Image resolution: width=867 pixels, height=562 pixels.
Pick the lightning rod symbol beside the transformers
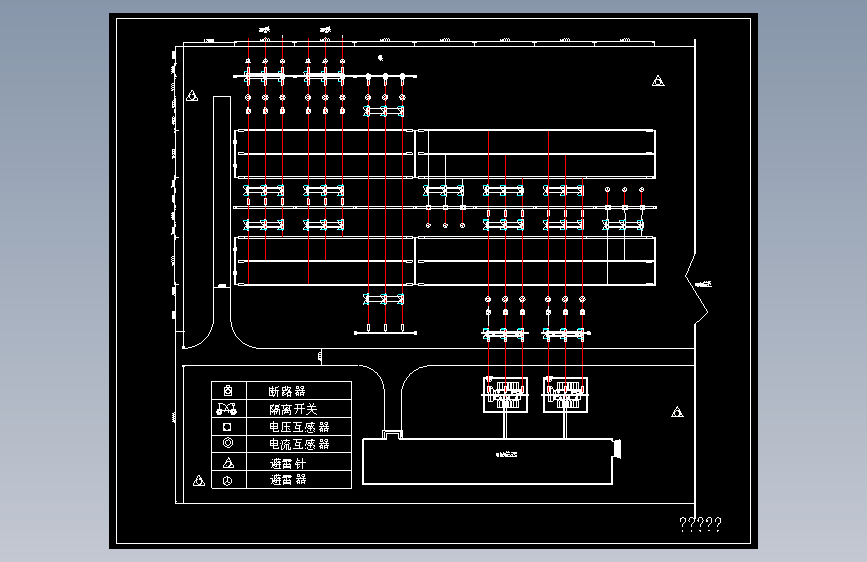click(x=677, y=412)
